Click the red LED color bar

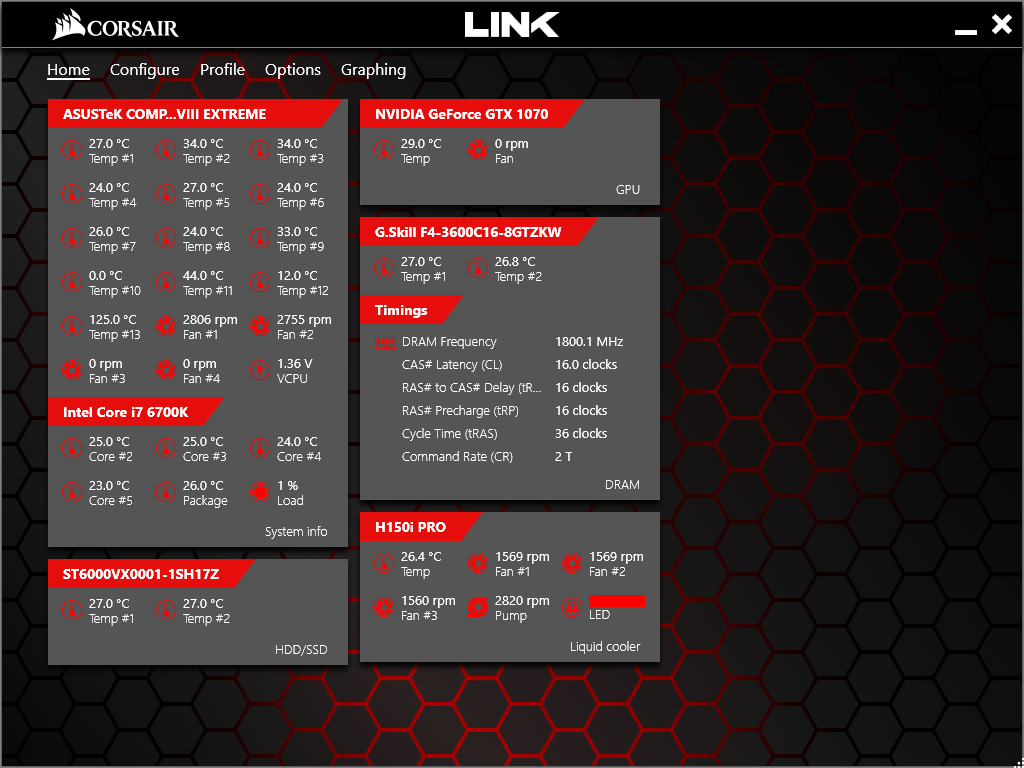(x=617, y=601)
